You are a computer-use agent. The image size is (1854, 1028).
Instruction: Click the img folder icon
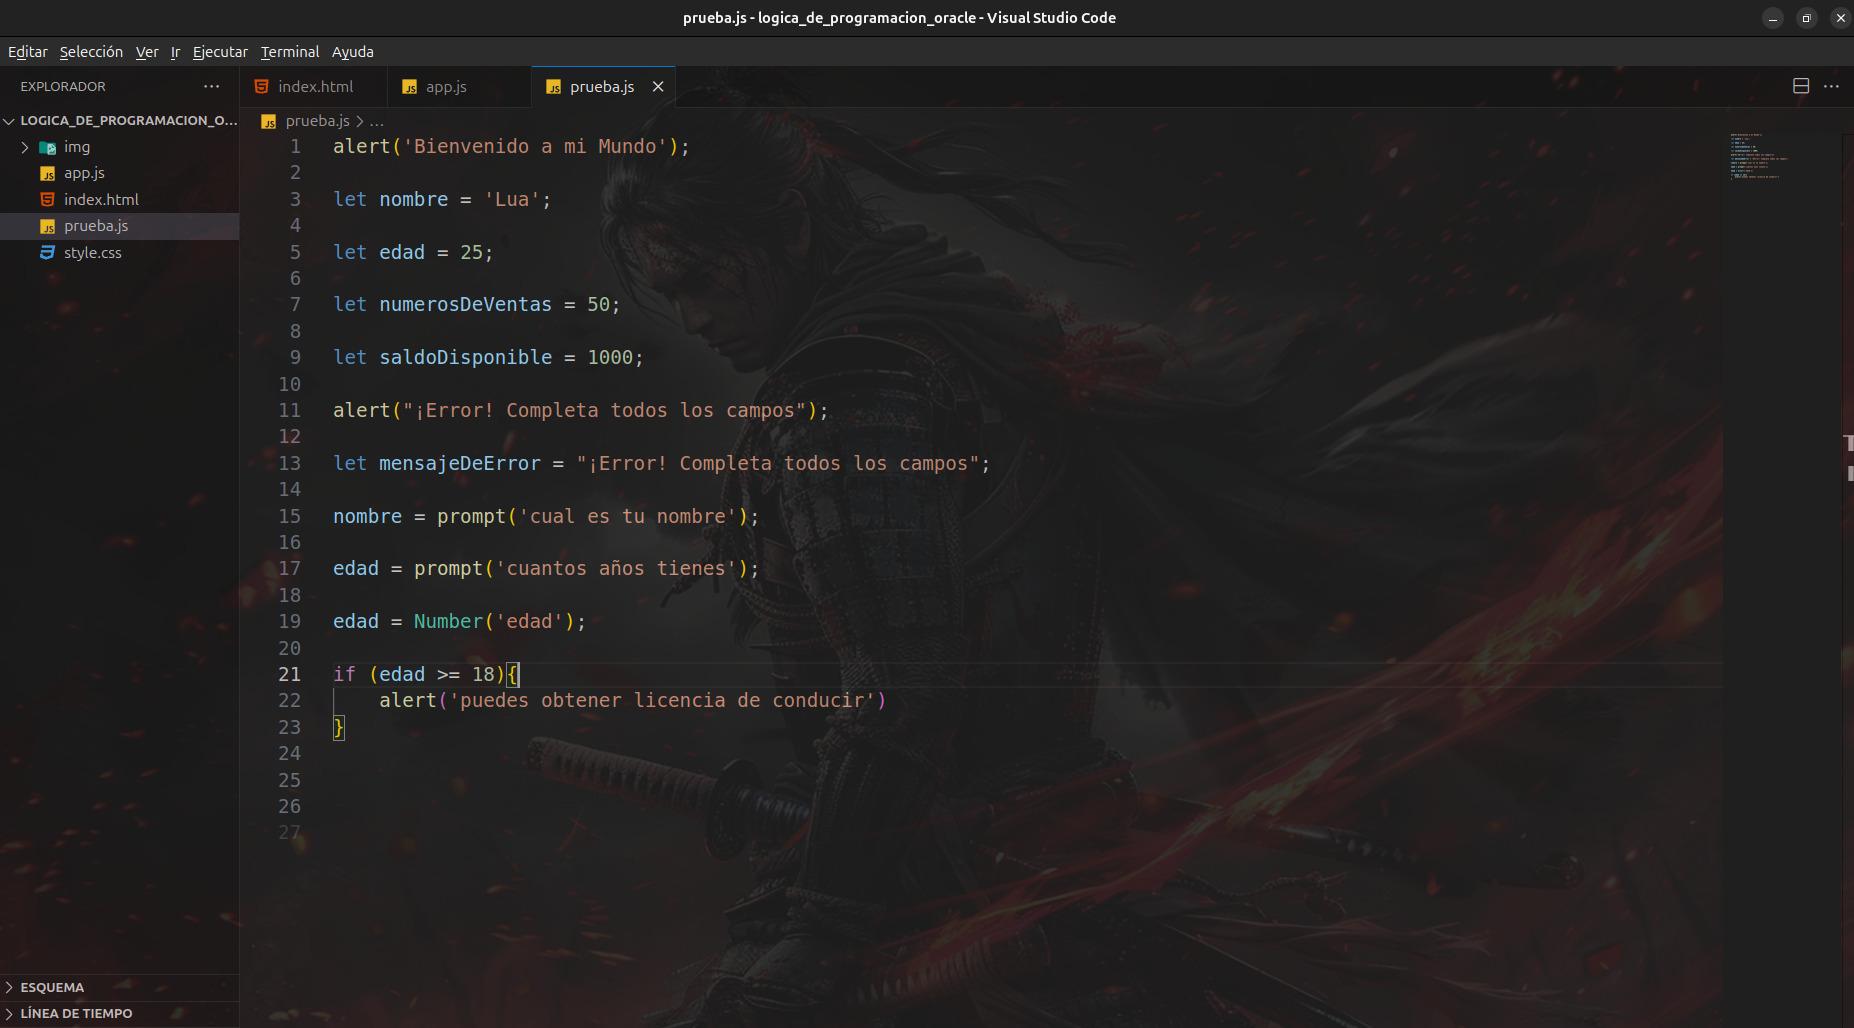tap(47, 147)
